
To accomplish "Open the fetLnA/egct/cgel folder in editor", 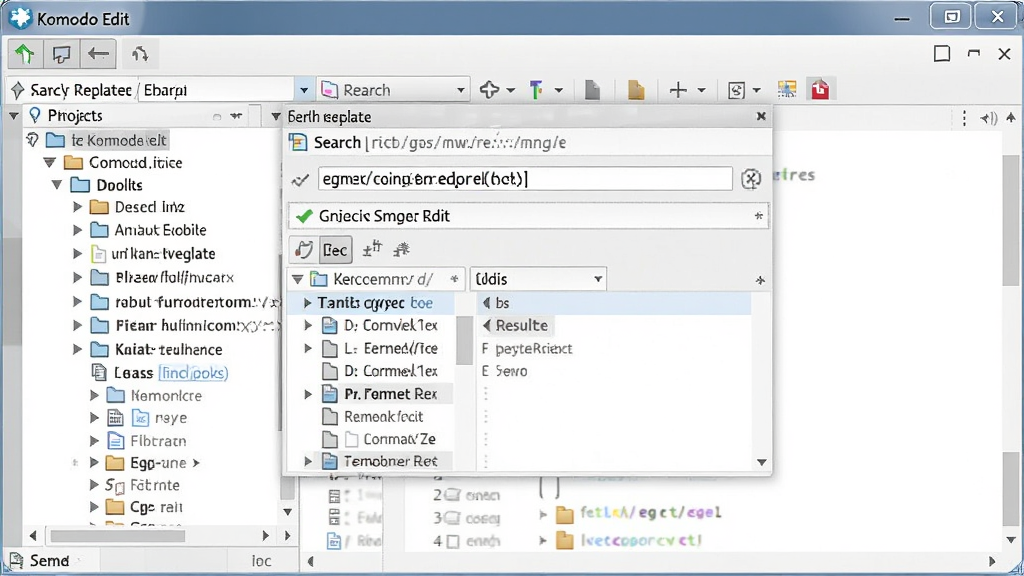I will [x=650, y=512].
